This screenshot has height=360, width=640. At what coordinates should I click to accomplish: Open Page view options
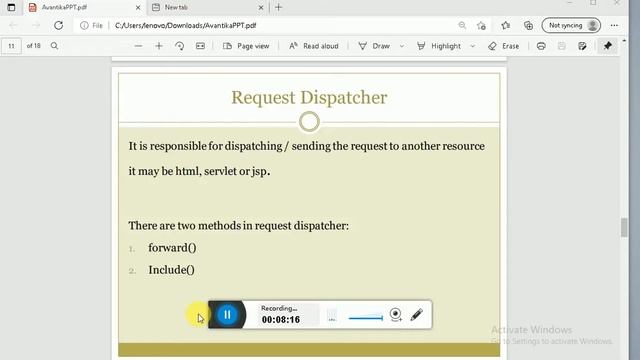pyautogui.click(x=246, y=46)
